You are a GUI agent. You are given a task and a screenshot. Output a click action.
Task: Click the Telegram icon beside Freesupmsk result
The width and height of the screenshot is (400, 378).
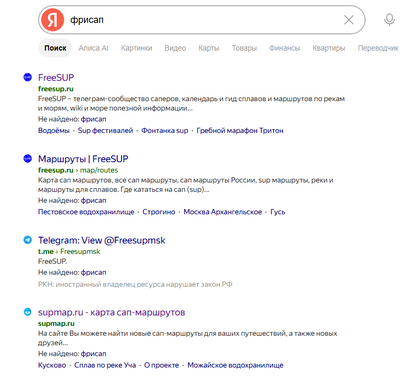27,240
